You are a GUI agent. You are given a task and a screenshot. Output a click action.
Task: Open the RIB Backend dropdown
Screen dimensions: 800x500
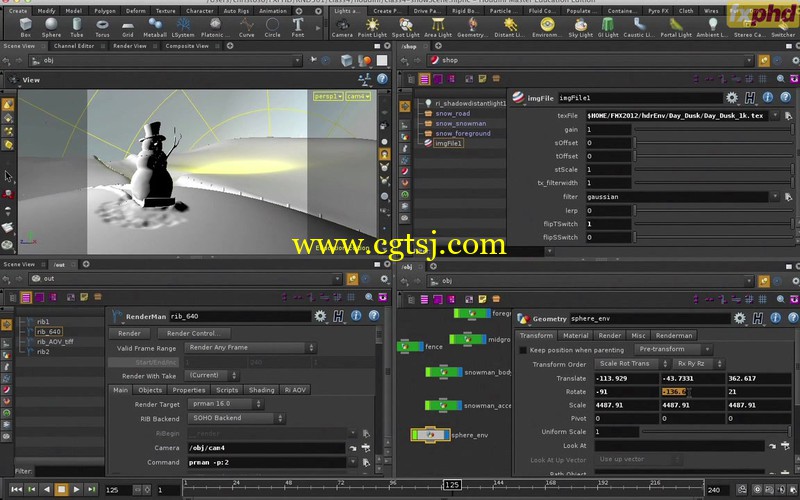(236, 418)
